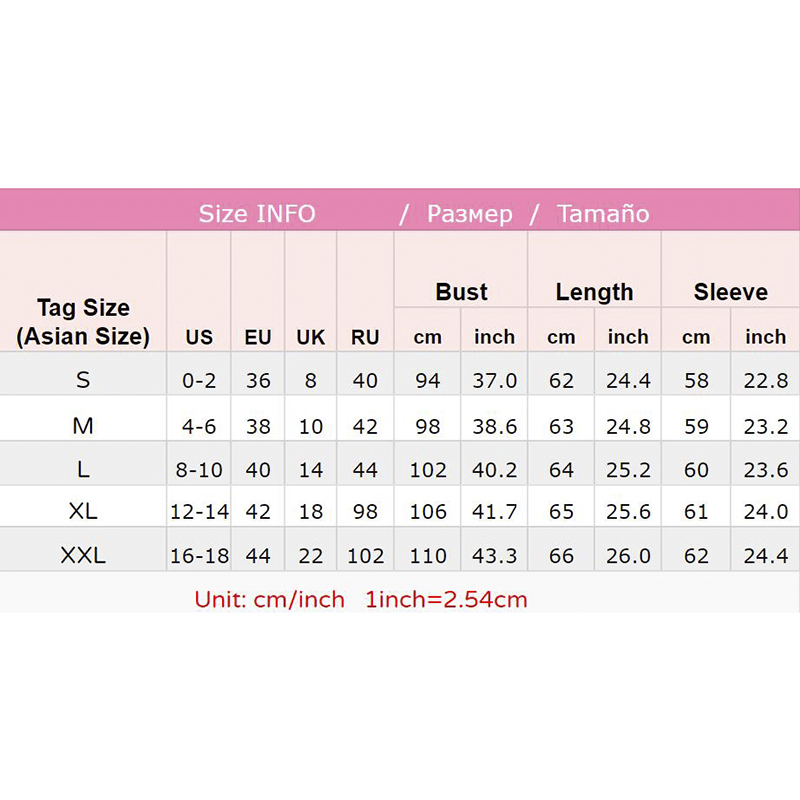Image resolution: width=800 pixels, height=800 pixels.
Task: Click the 'Unit: cm/inch' note text
Action: click(269, 600)
